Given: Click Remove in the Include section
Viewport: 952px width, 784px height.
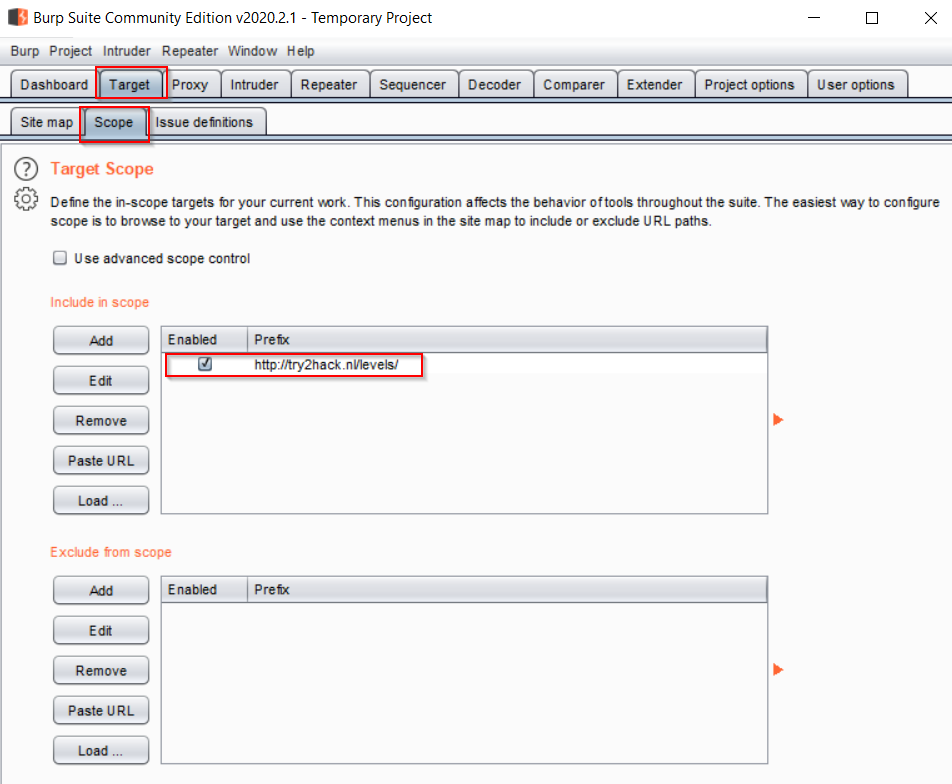Looking at the screenshot, I should 100,420.
